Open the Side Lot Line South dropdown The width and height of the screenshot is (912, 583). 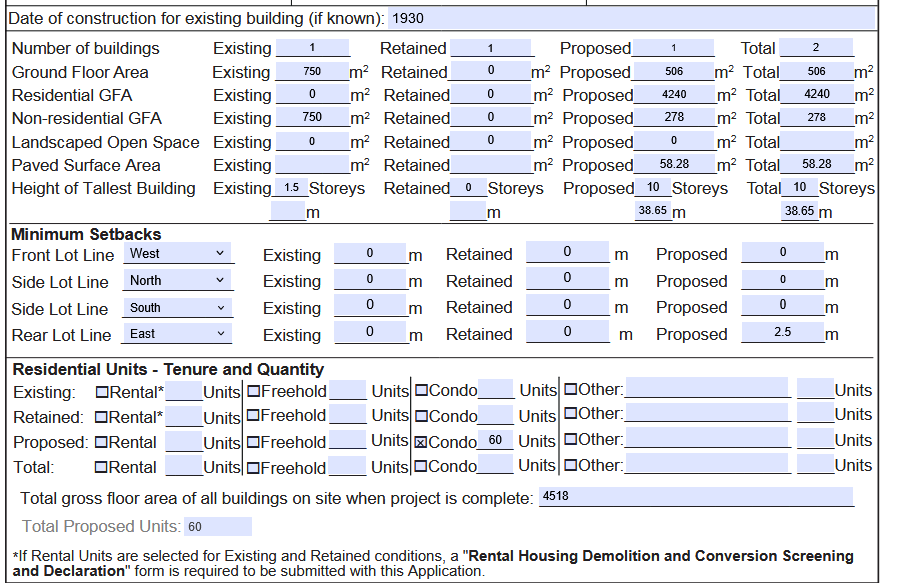pos(178,308)
